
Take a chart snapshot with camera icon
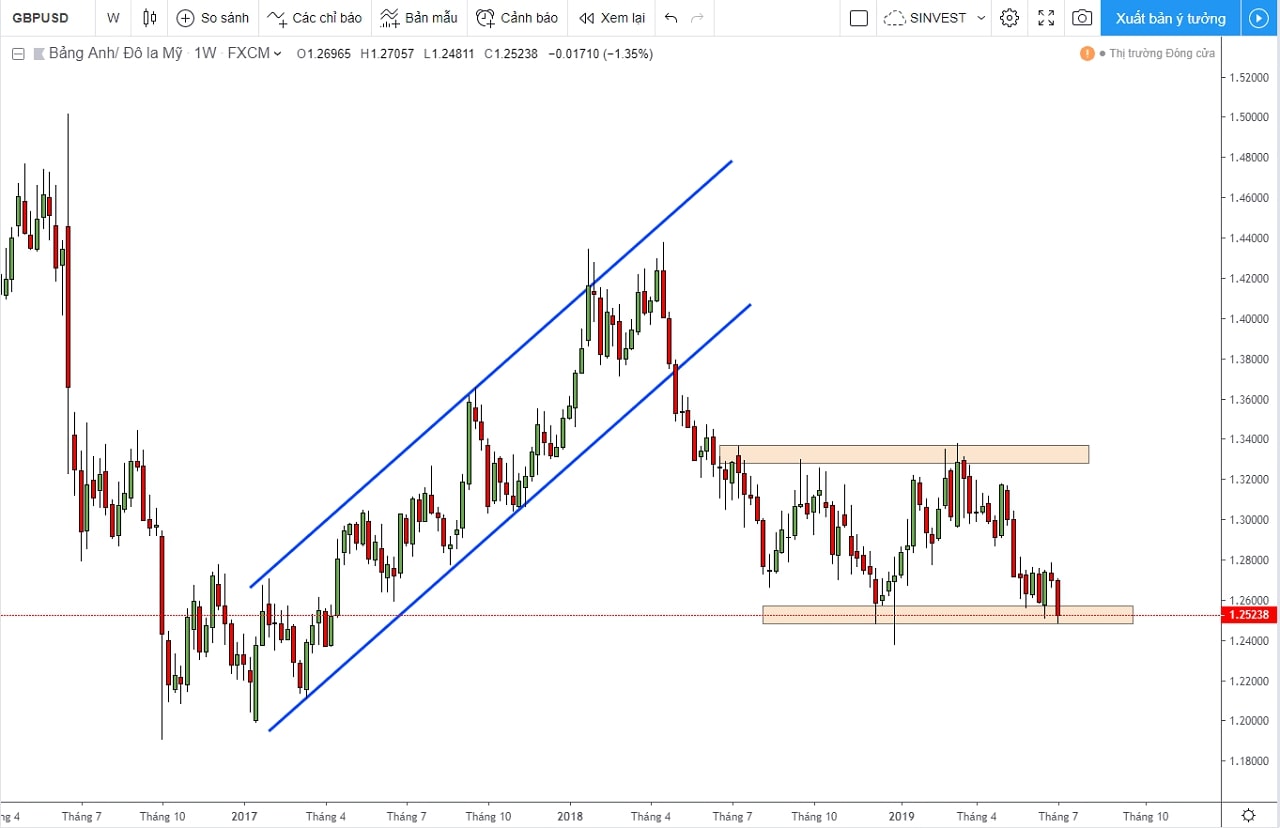point(1082,18)
